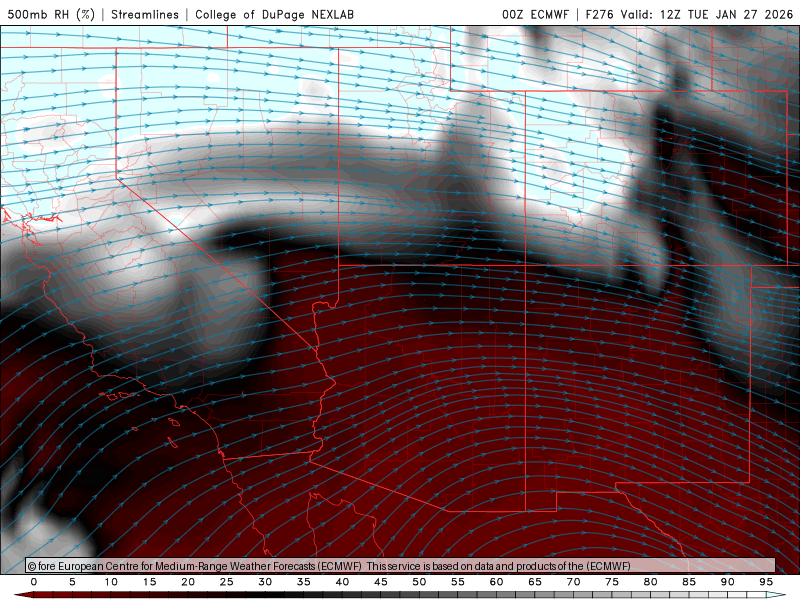Click the '95' label on the color scale
The height and width of the screenshot is (600, 800).
pyautogui.click(x=766, y=582)
